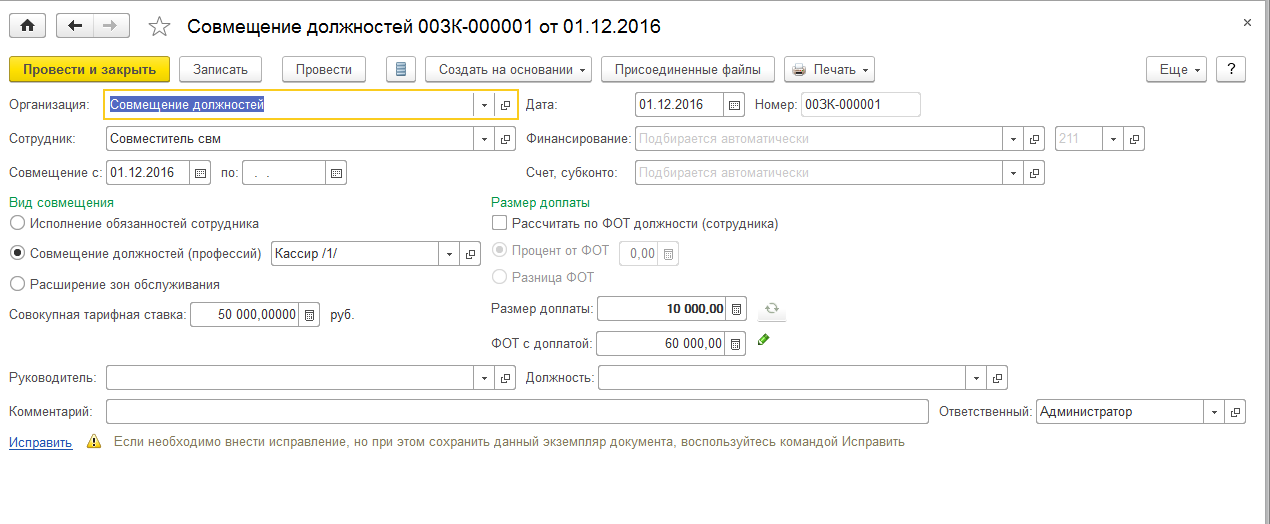This screenshot has width=1270, height=524.
Task: Open calculator for ФОТ с доплатой
Action: pos(736,344)
